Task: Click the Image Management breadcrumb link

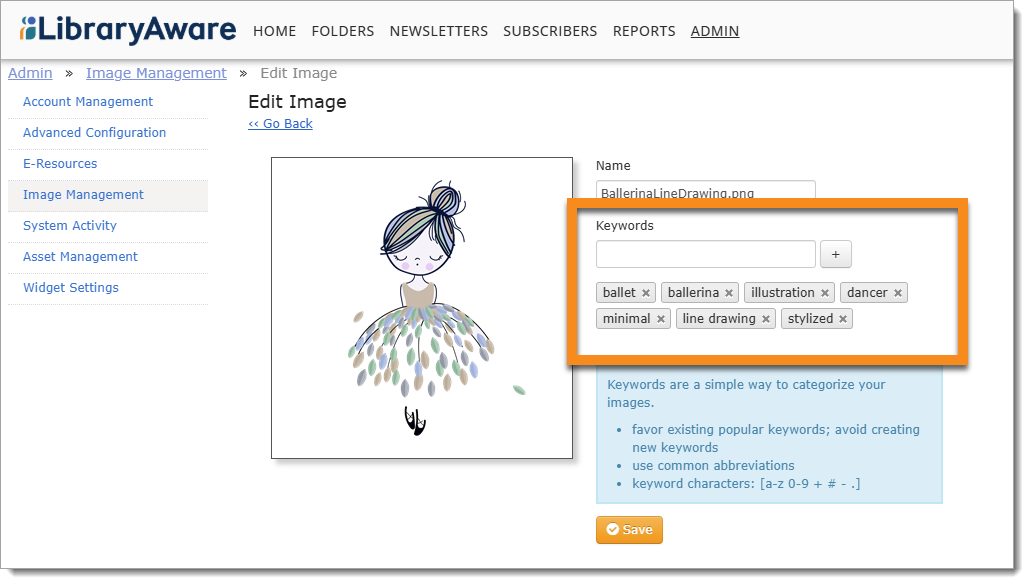Action: (156, 73)
